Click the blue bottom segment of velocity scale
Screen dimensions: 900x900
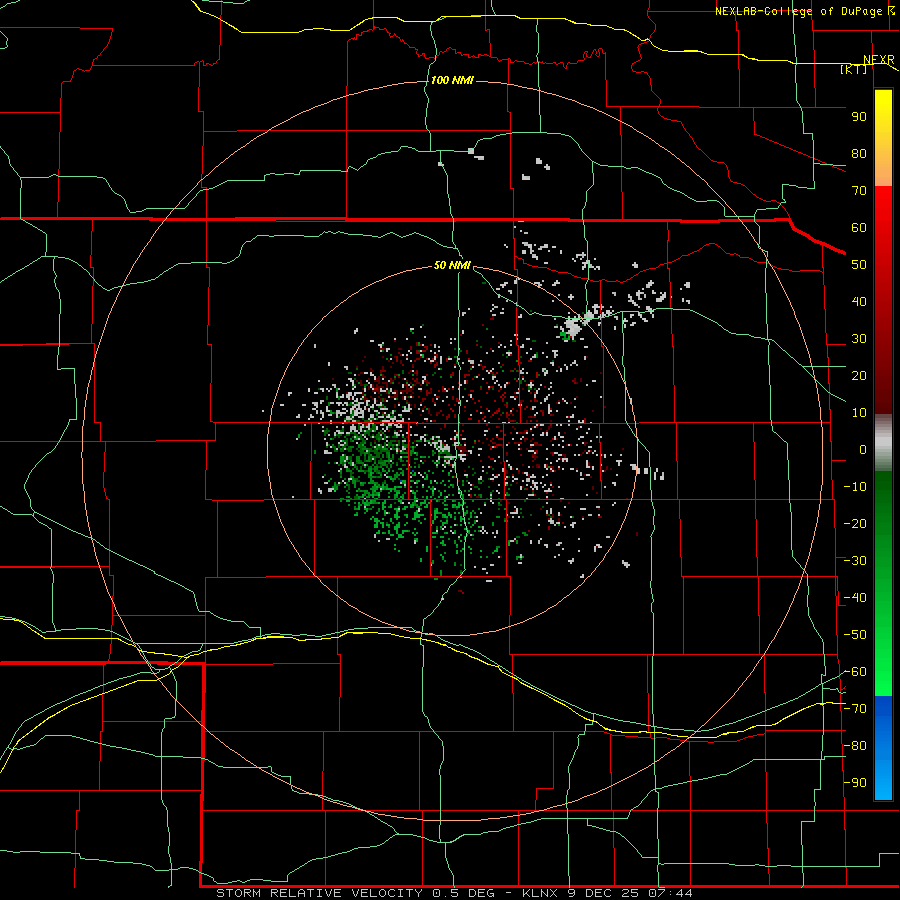pos(883,748)
